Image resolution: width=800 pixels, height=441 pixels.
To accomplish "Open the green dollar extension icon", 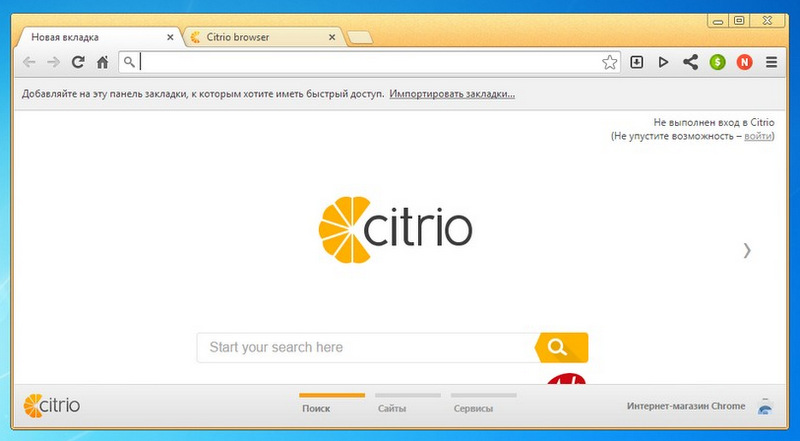I will coord(717,62).
